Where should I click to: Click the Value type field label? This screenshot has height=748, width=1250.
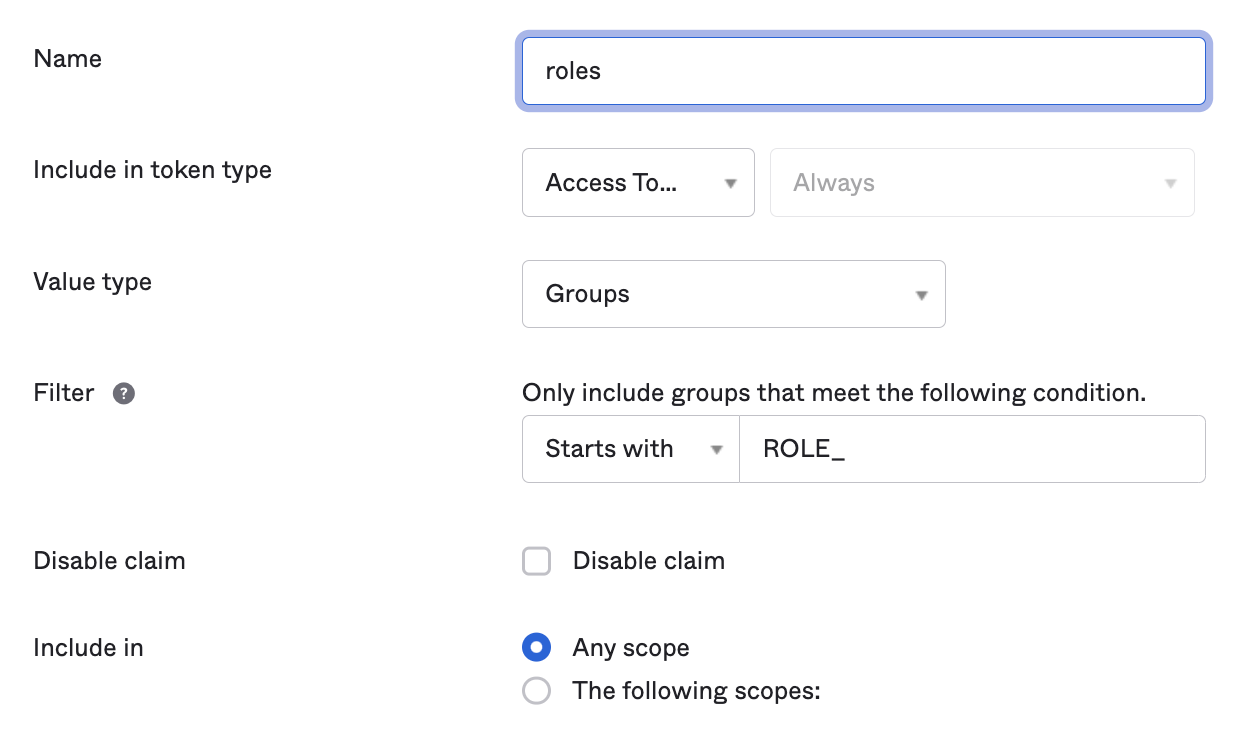92,282
